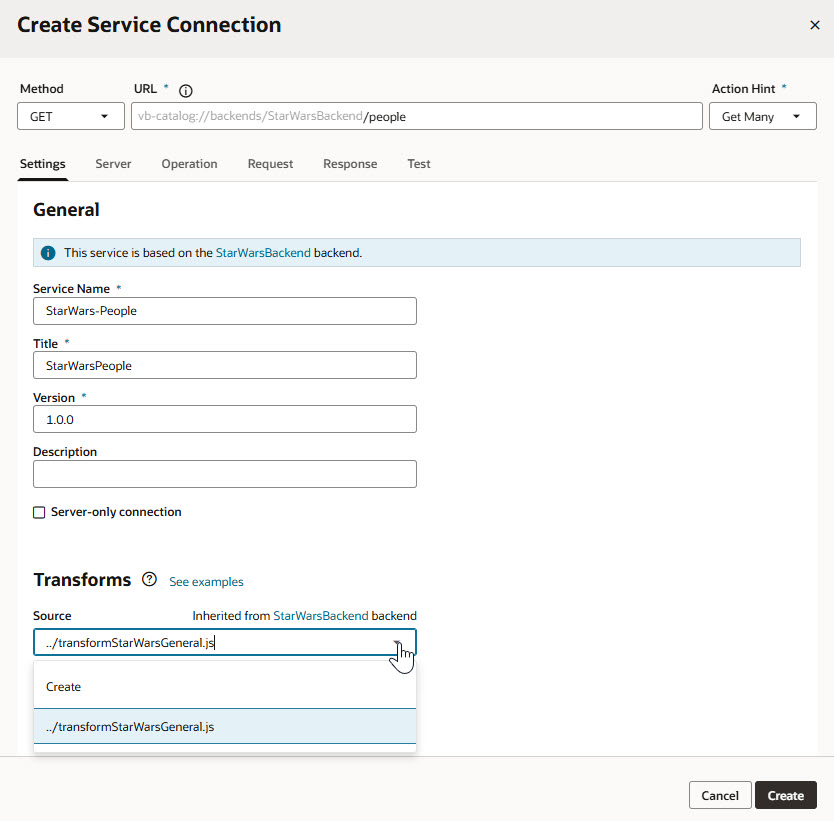834x821 pixels.
Task: Enable the Server-only connection checkbox
Action: [39, 511]
